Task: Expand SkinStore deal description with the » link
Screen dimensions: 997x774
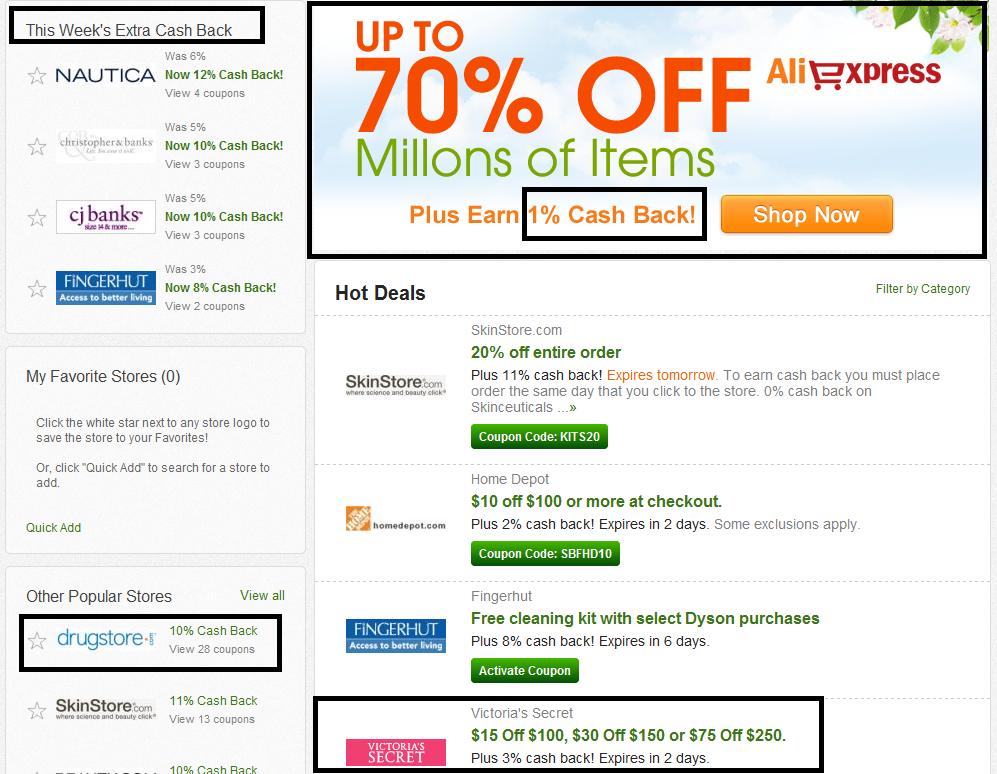Action: click(567, 408)
